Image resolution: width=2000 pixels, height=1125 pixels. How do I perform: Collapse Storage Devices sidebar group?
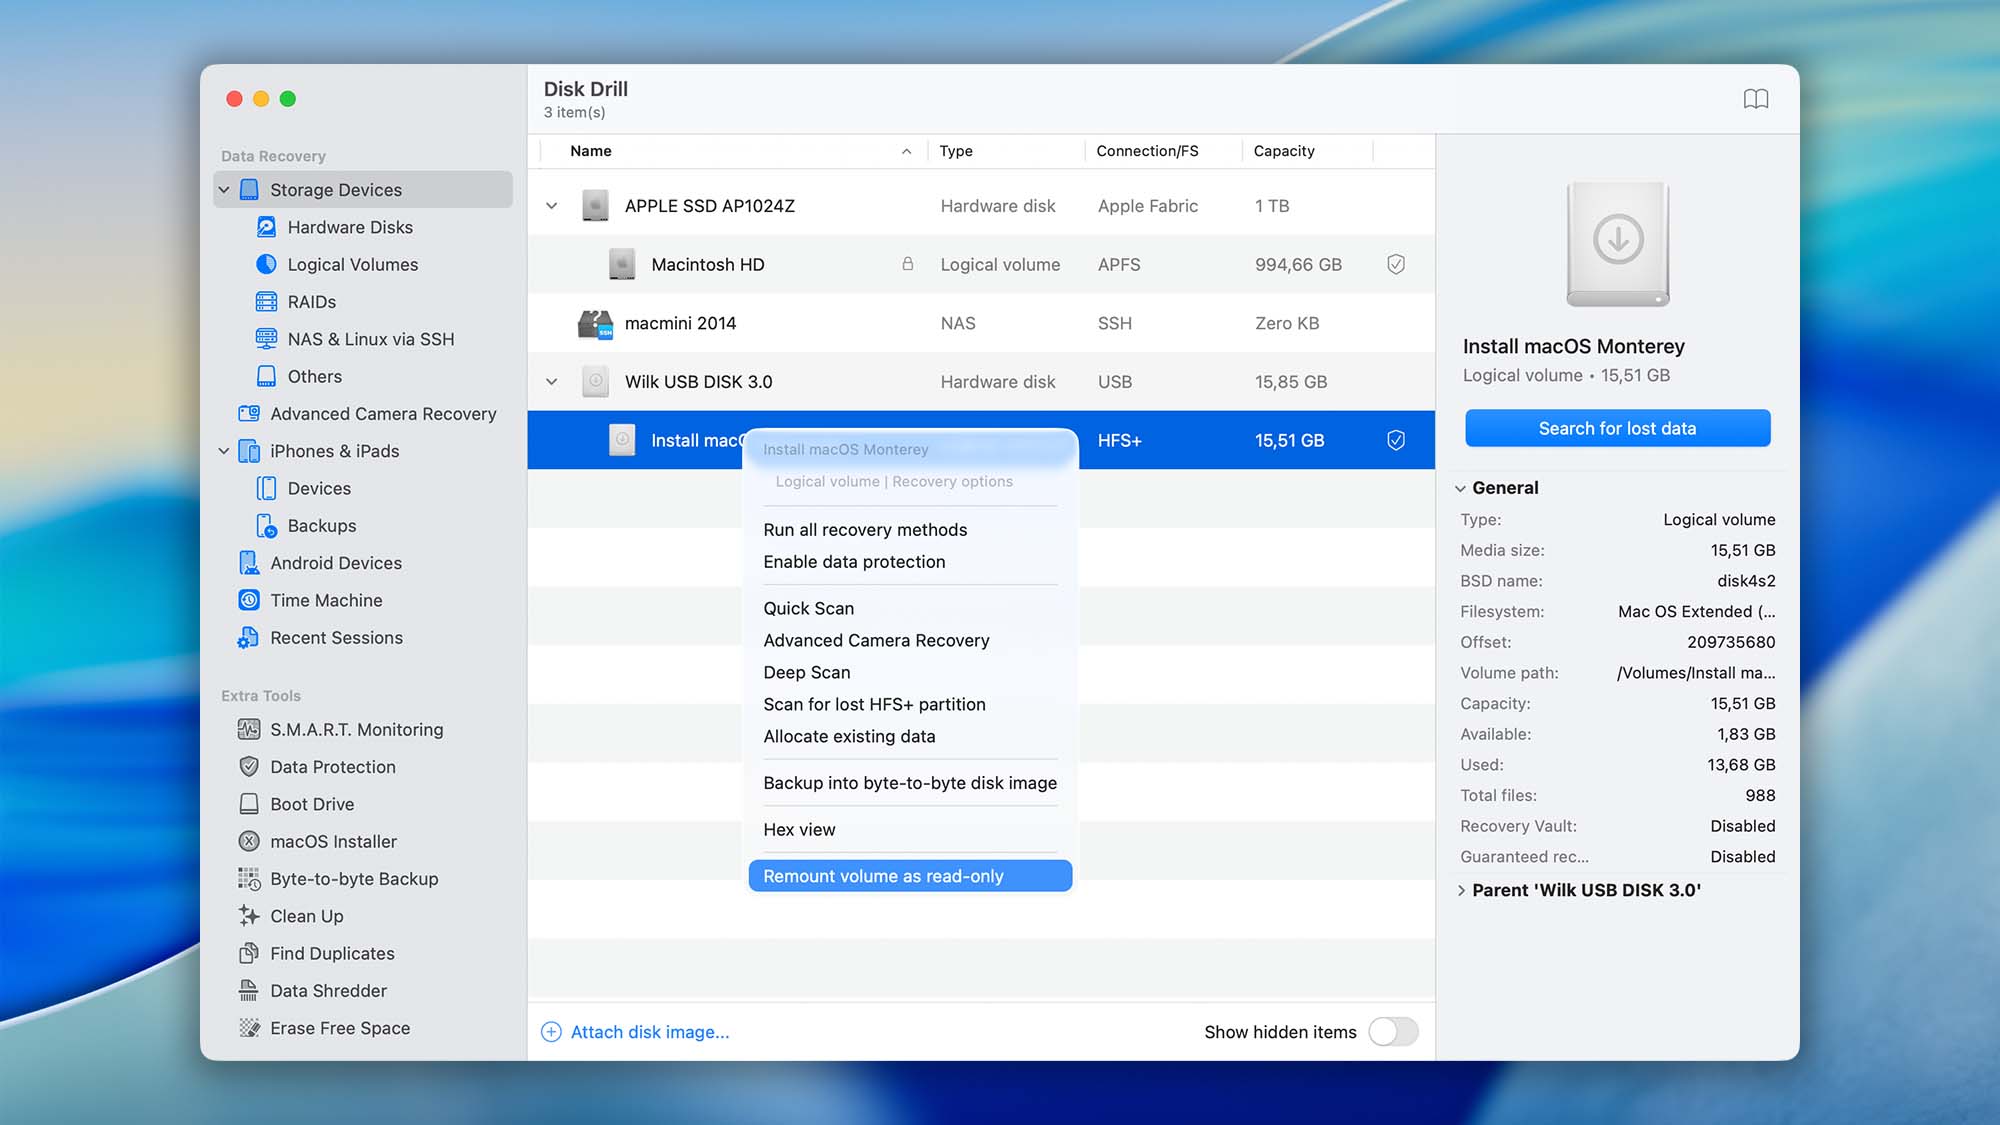(x=224, y=190)
